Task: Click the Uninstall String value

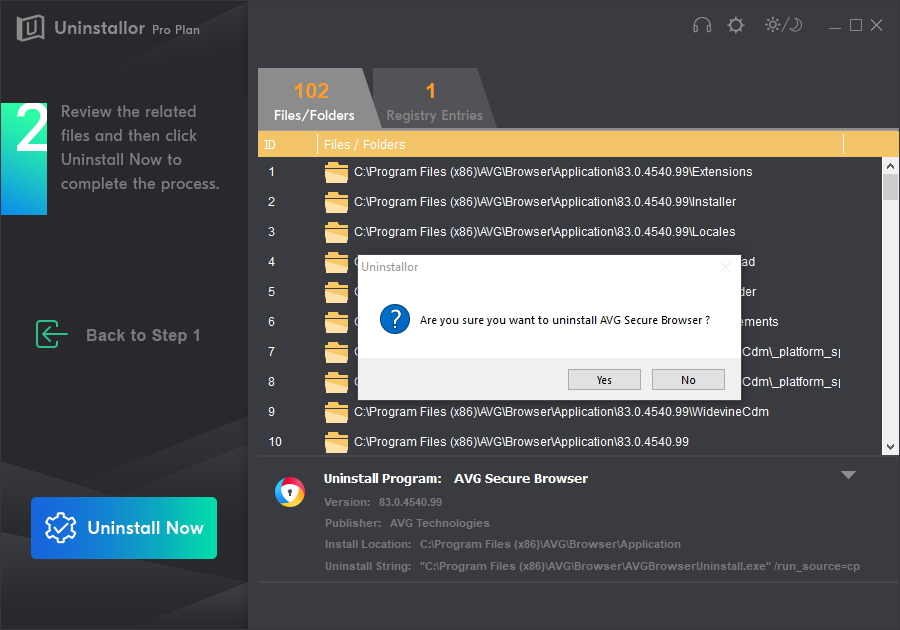Action: coord(639,566)
